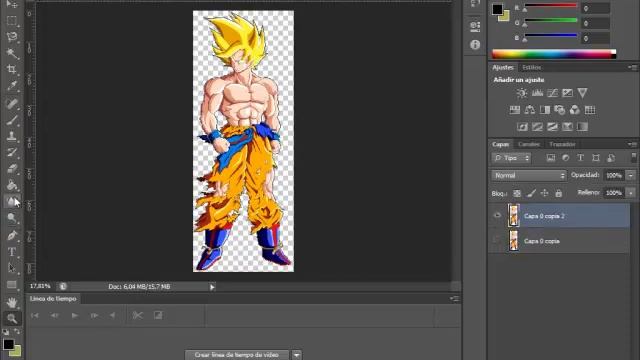This screenshot has width=640, height=360.
Task: Hide the Capa 0 copia 2 layer
Action: point(497,215)
